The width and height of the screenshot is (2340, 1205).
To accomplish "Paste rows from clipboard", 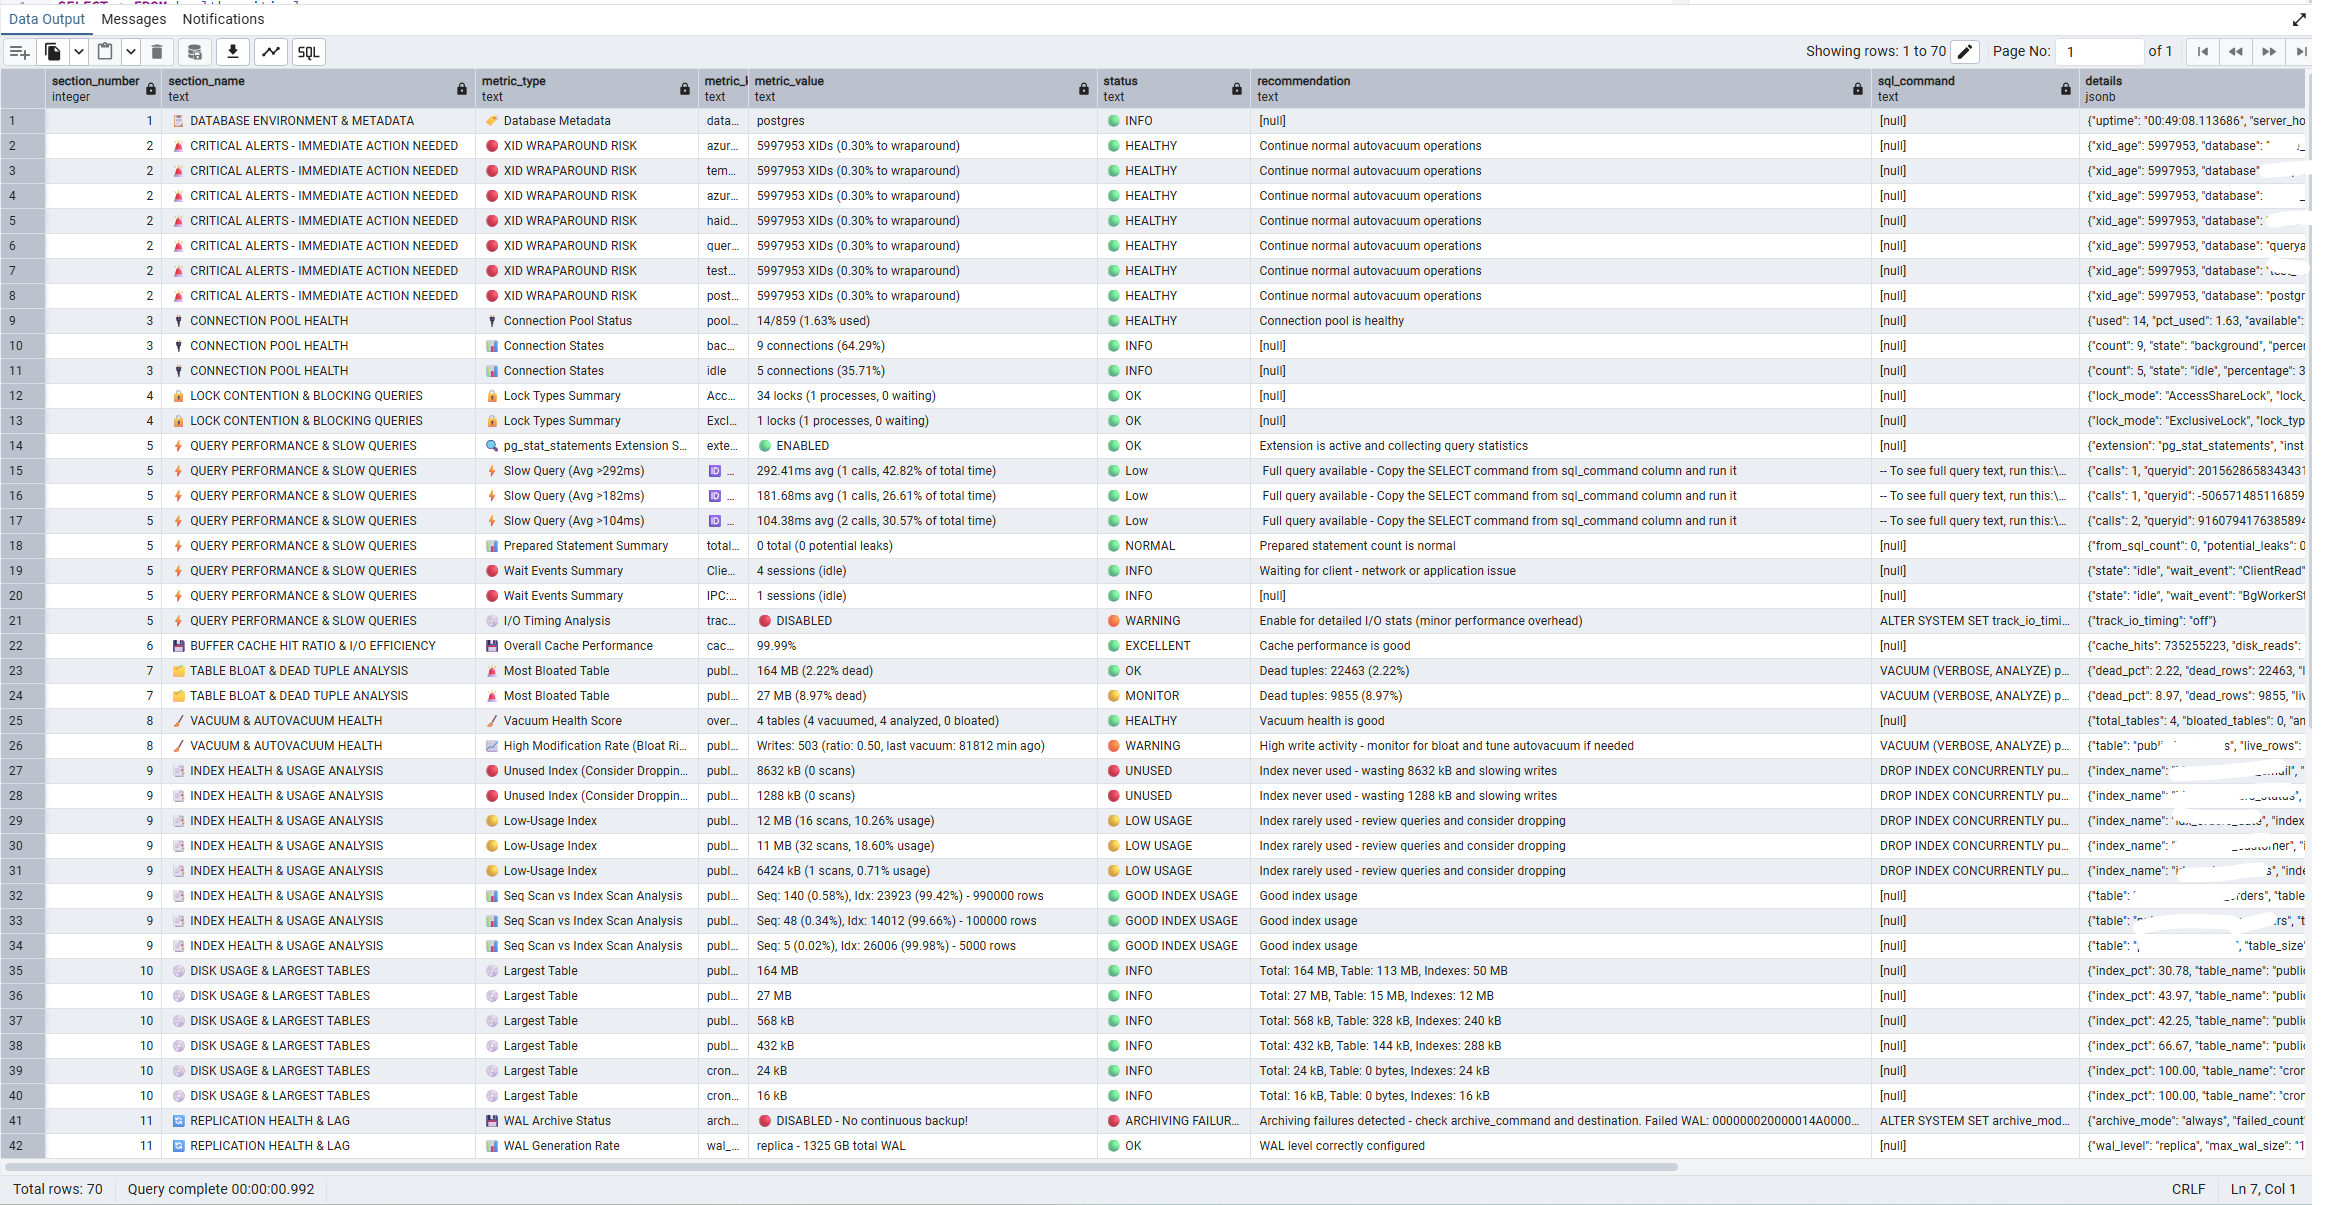I will coord(105,52).
